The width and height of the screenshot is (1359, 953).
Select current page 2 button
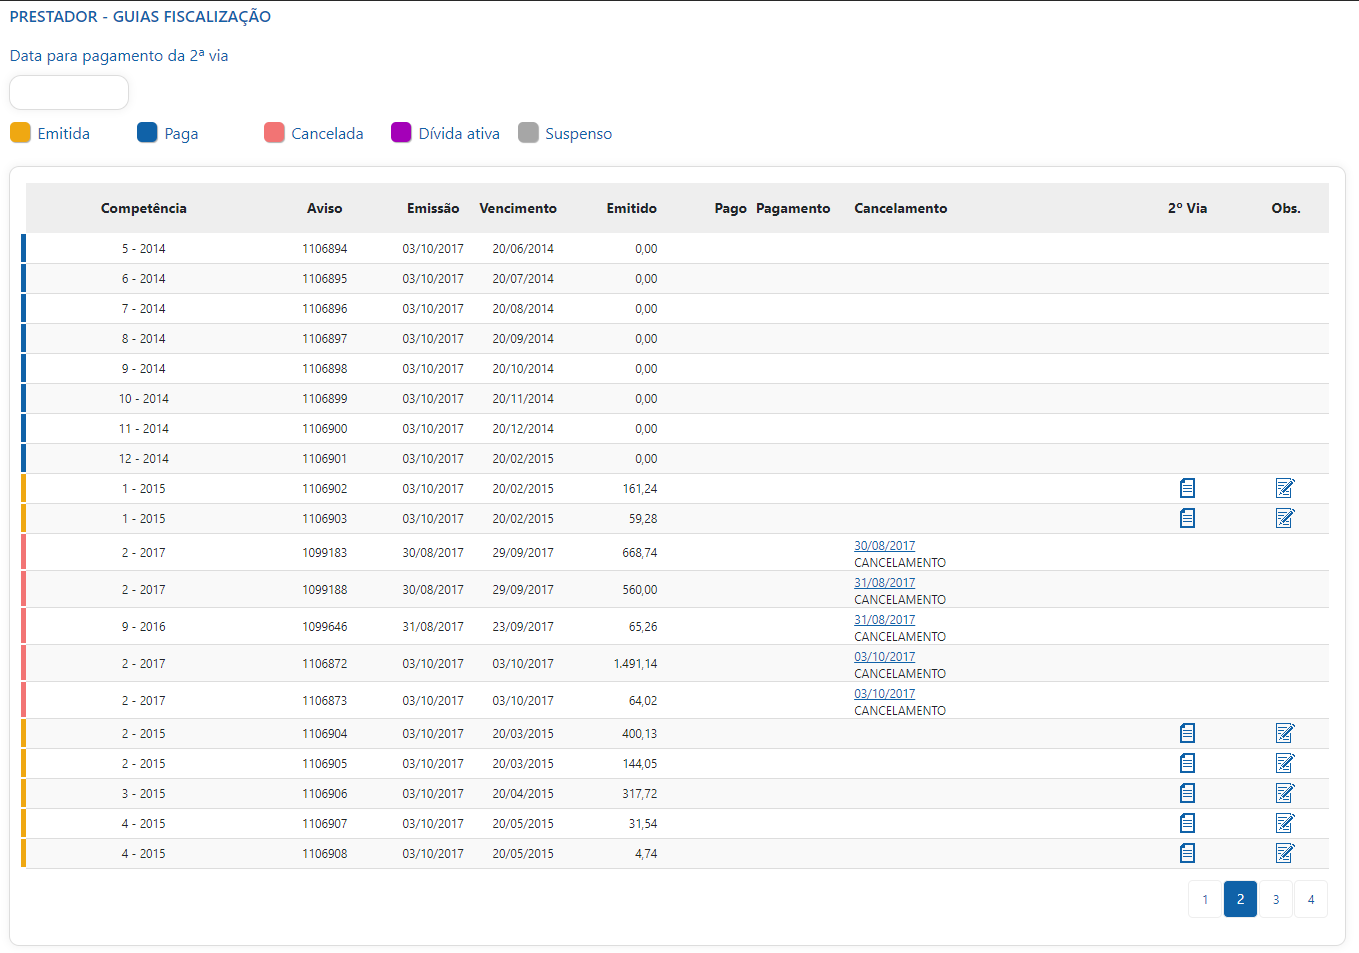coord(1240,899)
